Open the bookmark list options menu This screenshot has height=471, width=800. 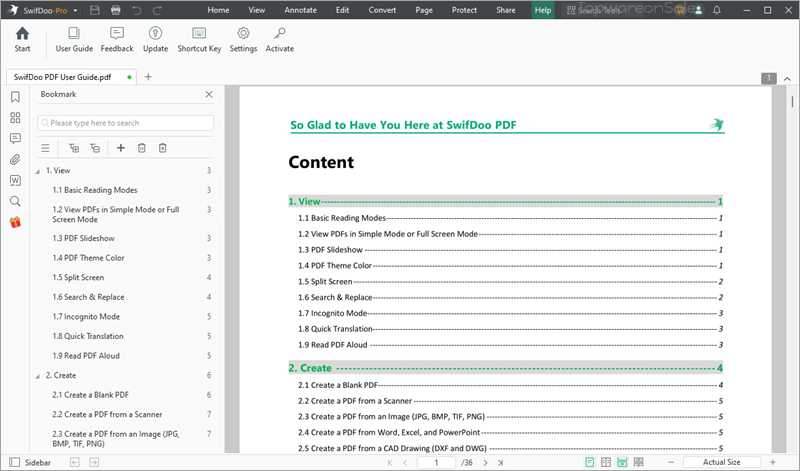pos(45,148)
